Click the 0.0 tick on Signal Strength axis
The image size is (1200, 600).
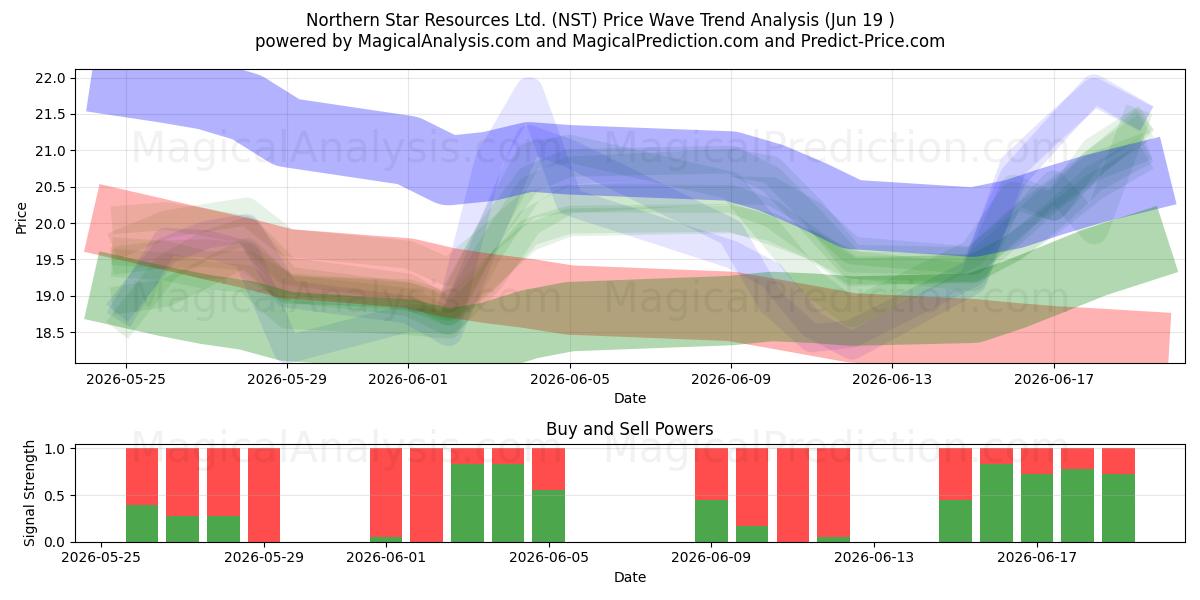click(x=56, y=542)
